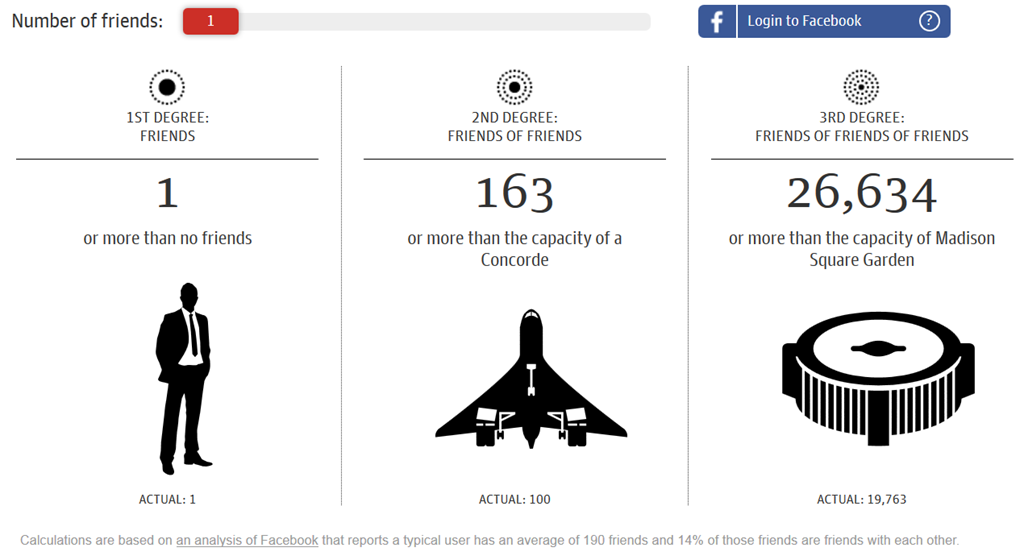Click the 1st degree dotted circle icon
Viewport: 1024px width, 560px height.
tap(167, 87)
